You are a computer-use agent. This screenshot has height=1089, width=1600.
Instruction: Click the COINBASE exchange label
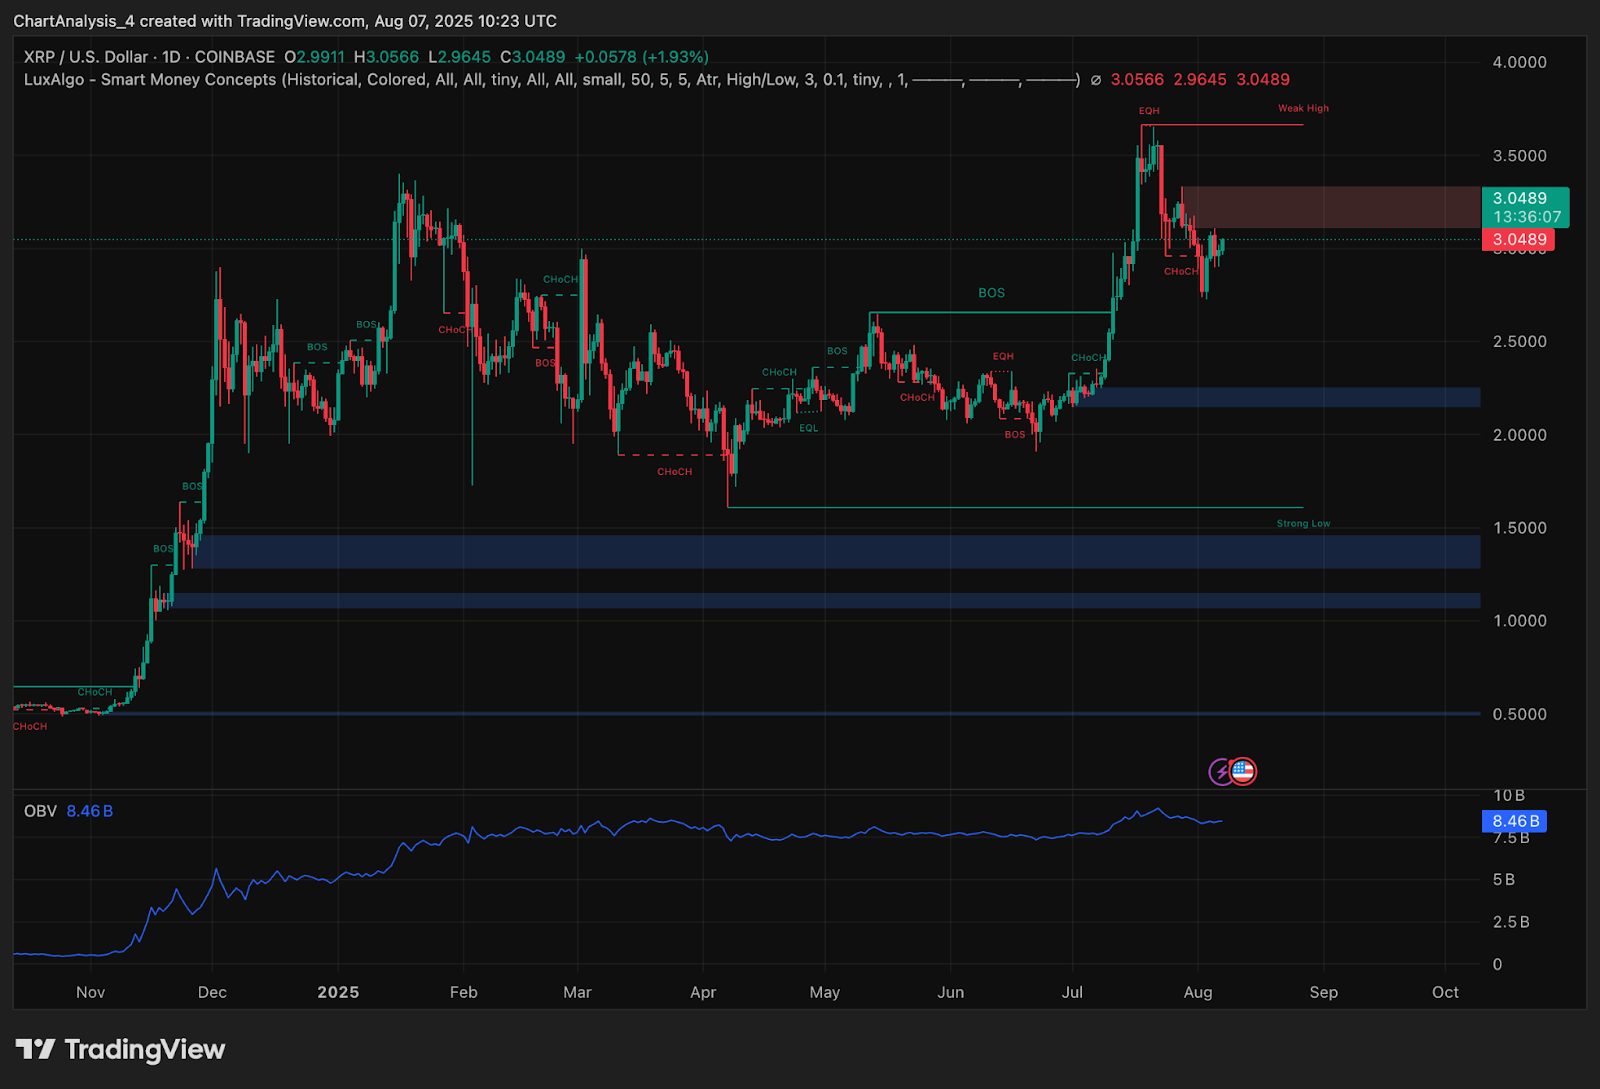235,57
